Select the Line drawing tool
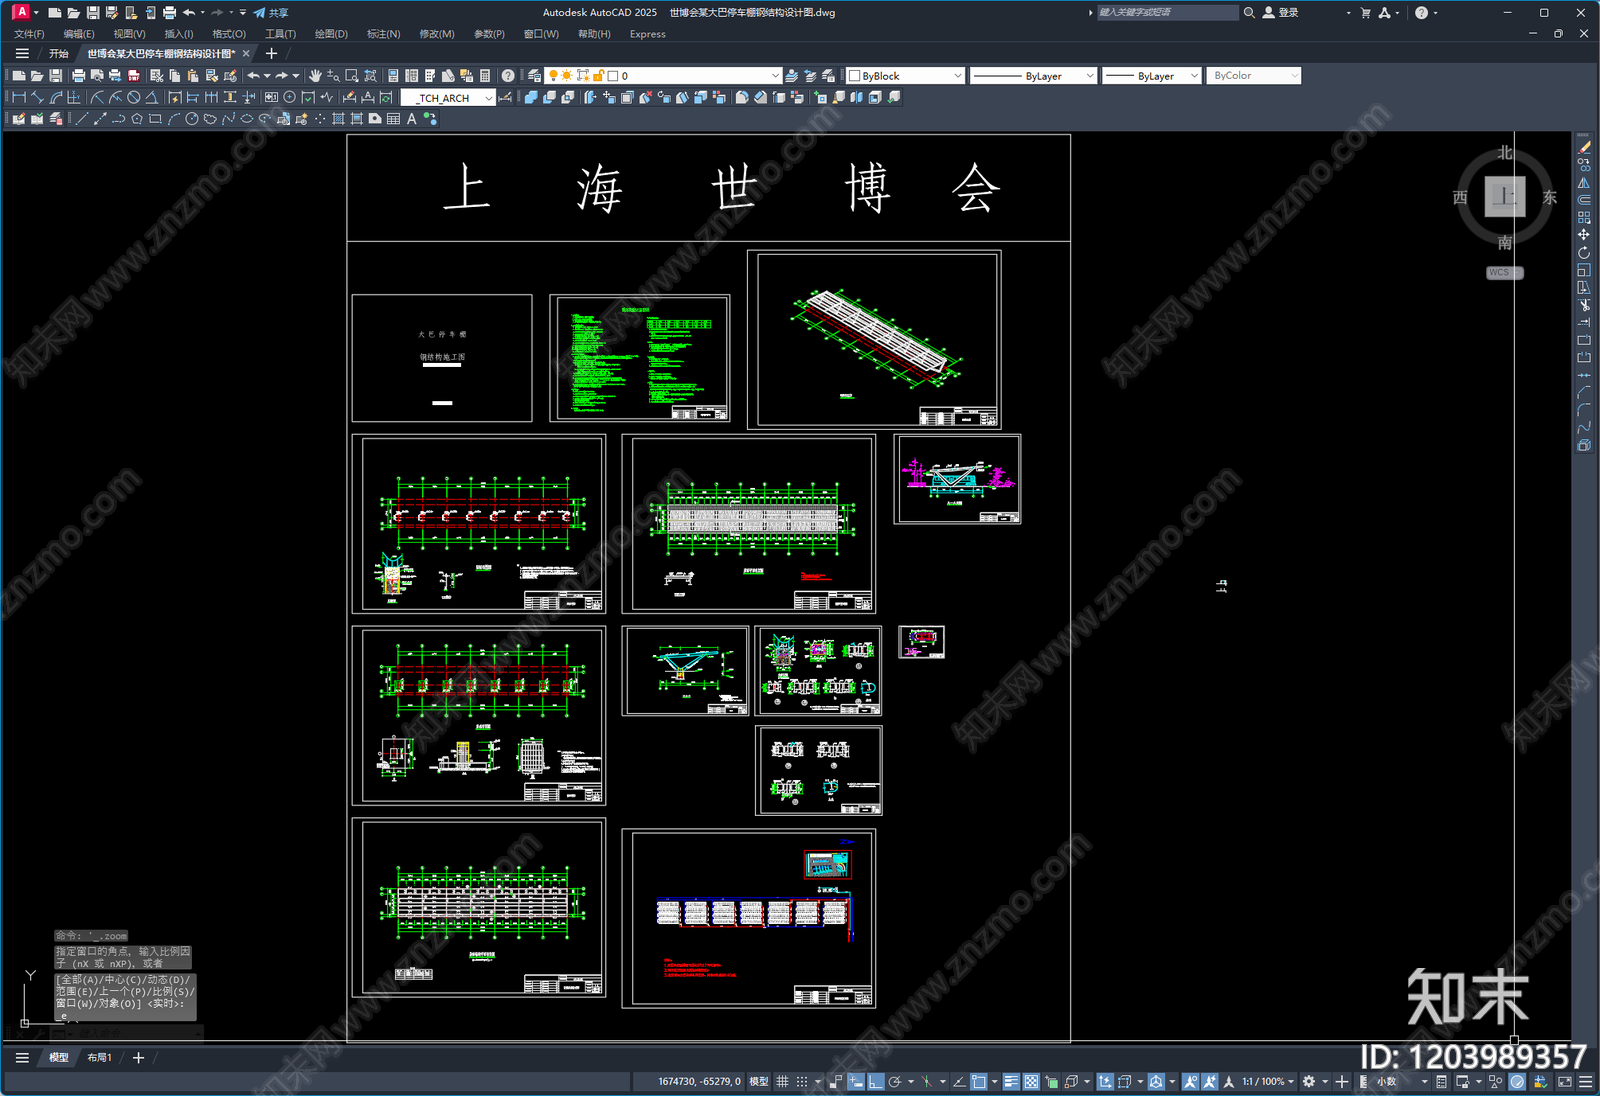This screenshot has width=1600, height=1096. [82, 119]
